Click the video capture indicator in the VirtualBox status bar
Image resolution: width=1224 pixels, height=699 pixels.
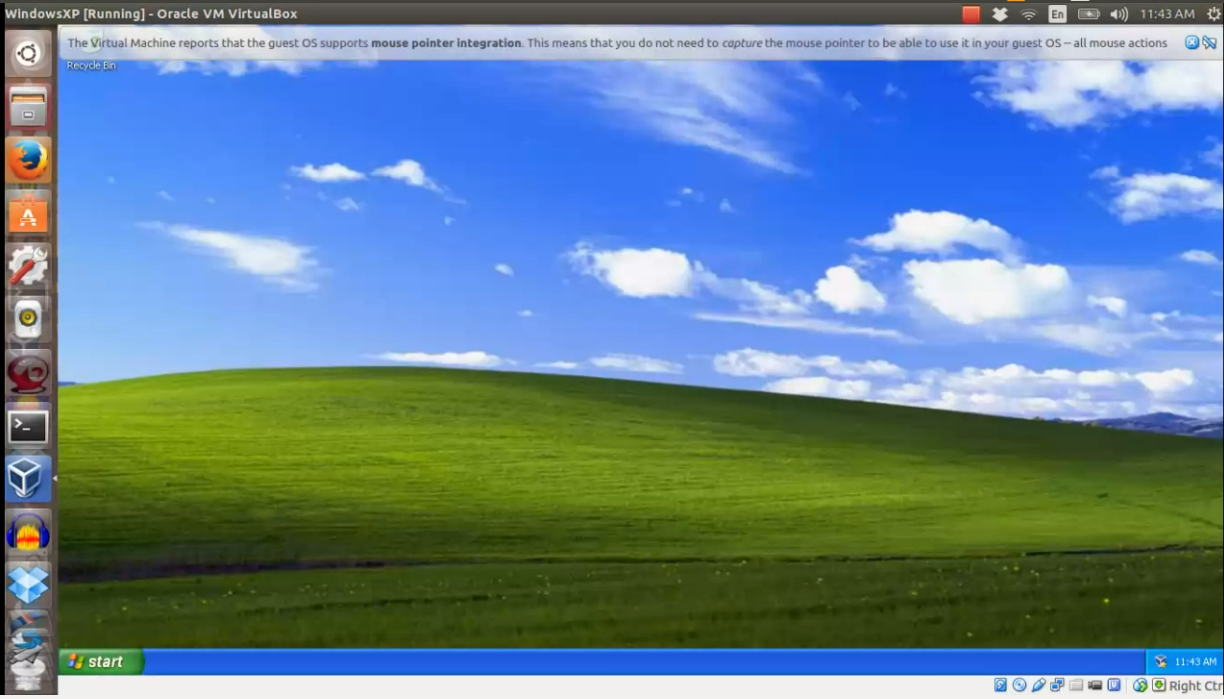(1095, 685)
